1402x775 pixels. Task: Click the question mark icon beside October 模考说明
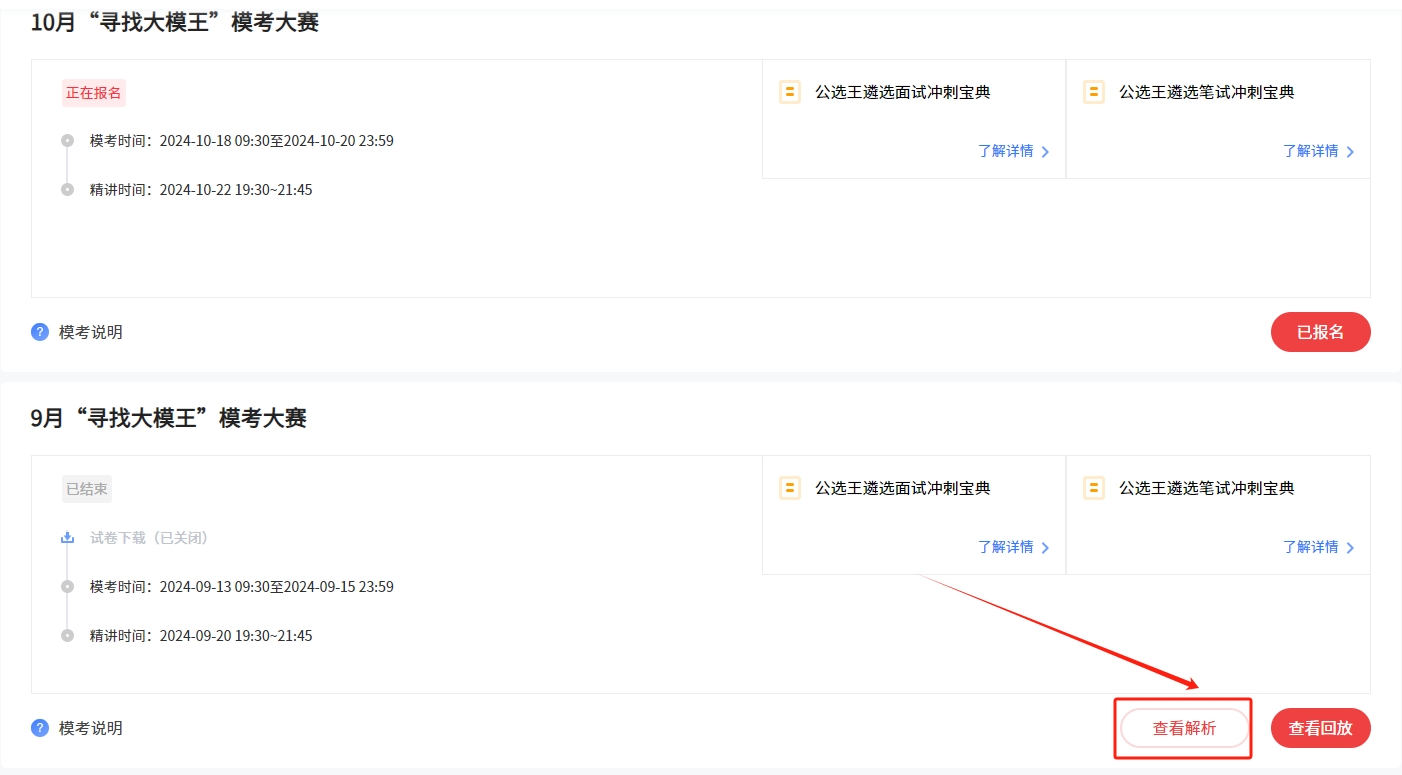coord(40,332)
